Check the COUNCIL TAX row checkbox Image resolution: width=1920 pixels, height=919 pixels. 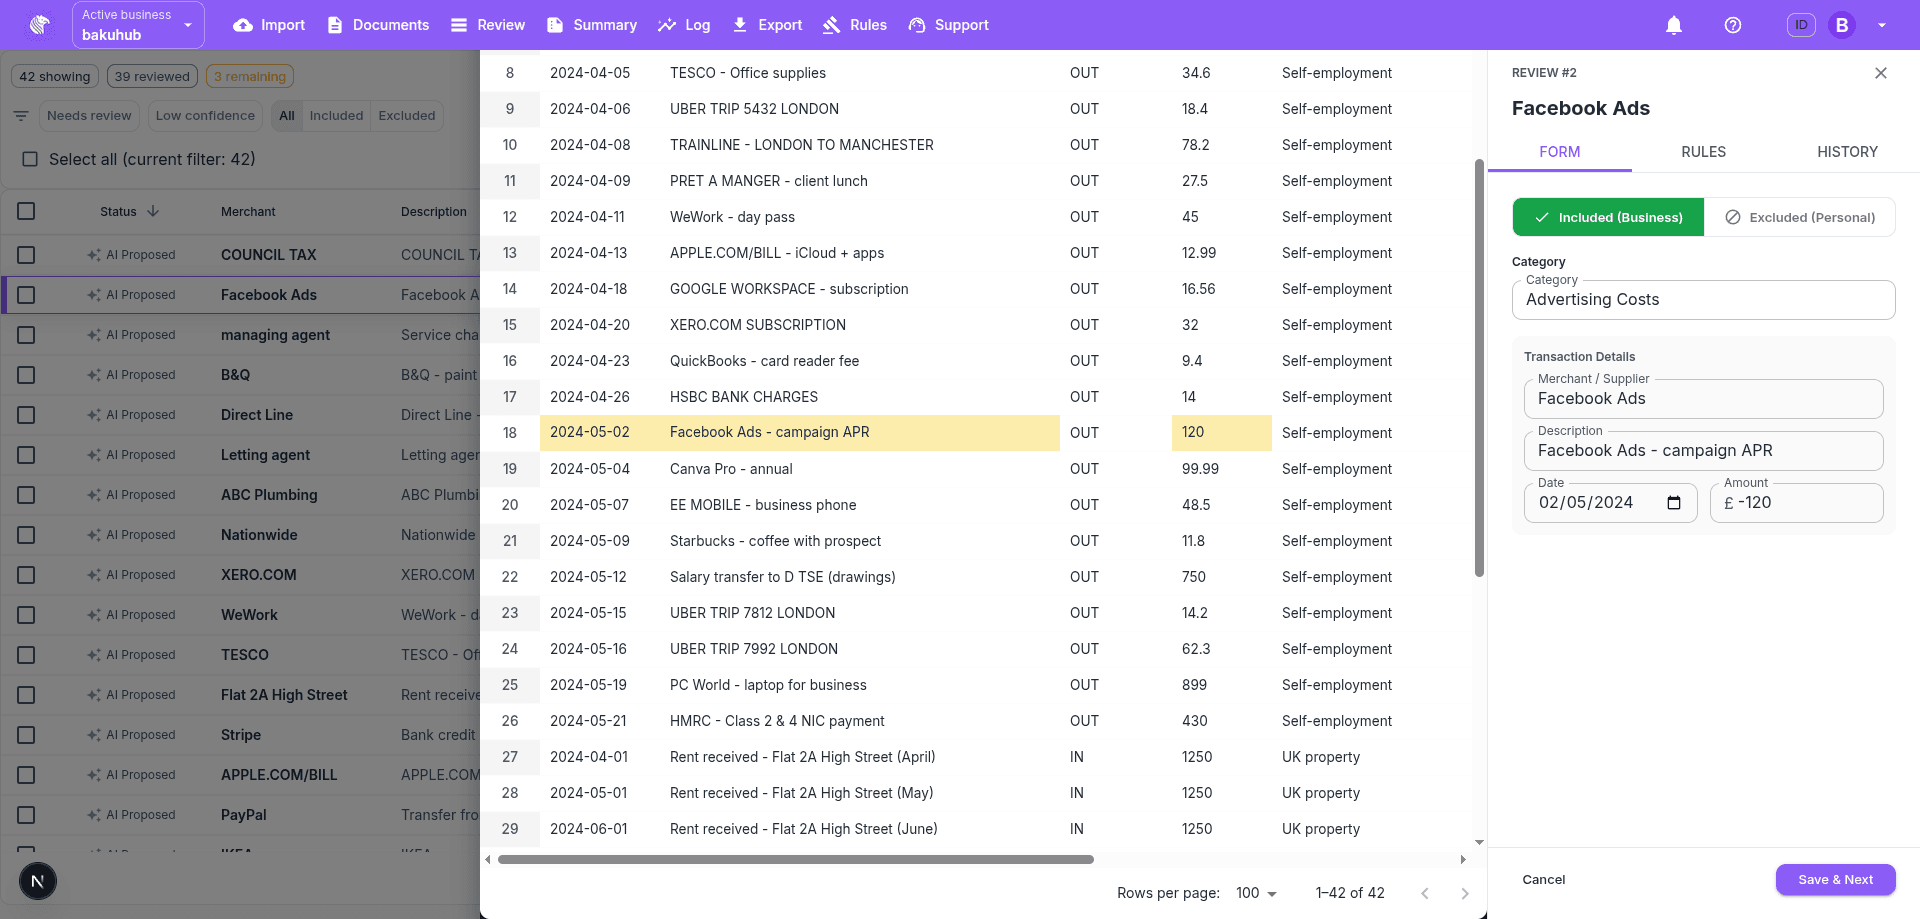26,254
